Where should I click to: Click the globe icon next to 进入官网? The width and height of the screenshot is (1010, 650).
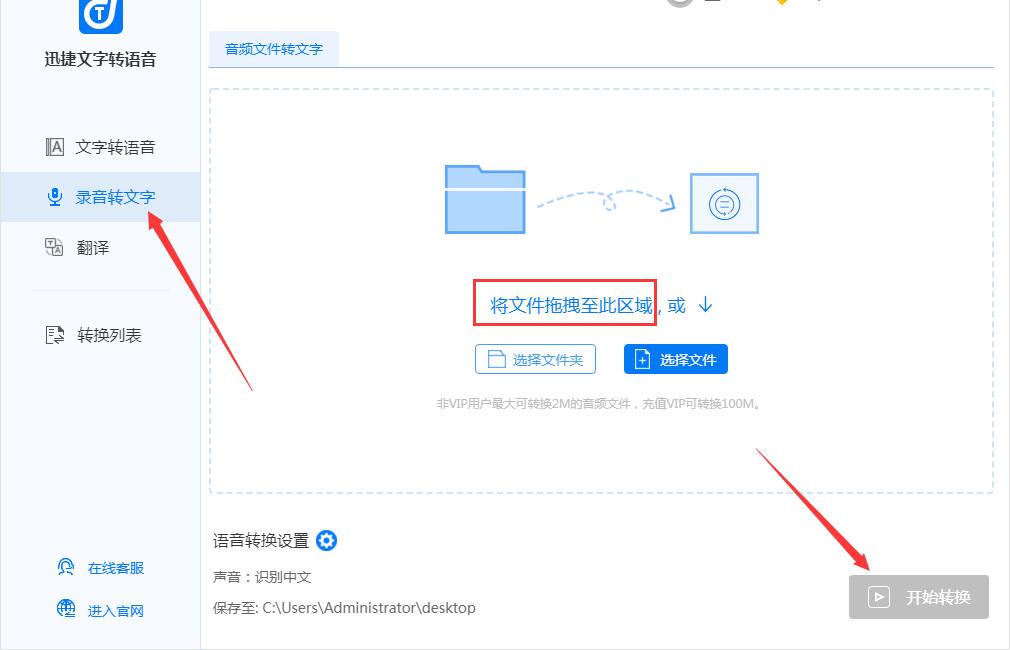click(65, 610)
